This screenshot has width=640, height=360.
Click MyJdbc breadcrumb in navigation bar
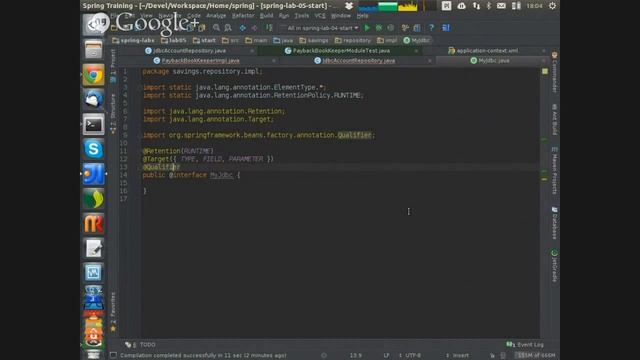(416, 40)
